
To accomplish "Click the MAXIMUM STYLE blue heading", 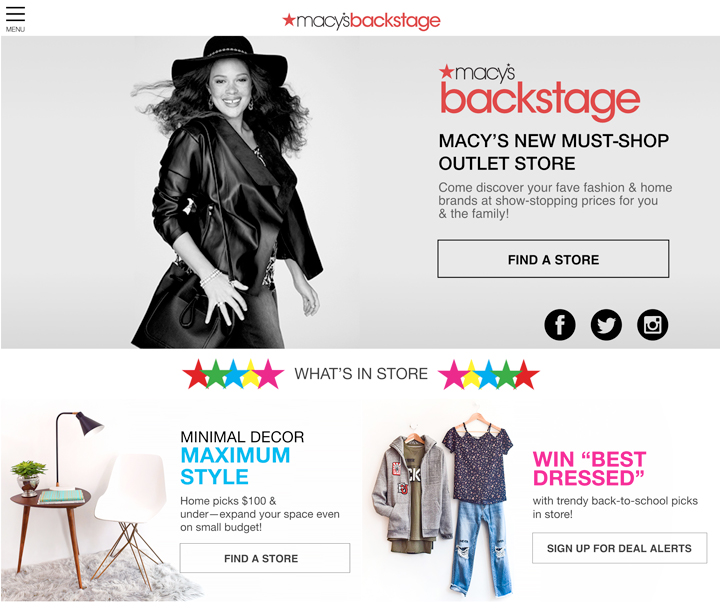I will click(x=235, y=466).
